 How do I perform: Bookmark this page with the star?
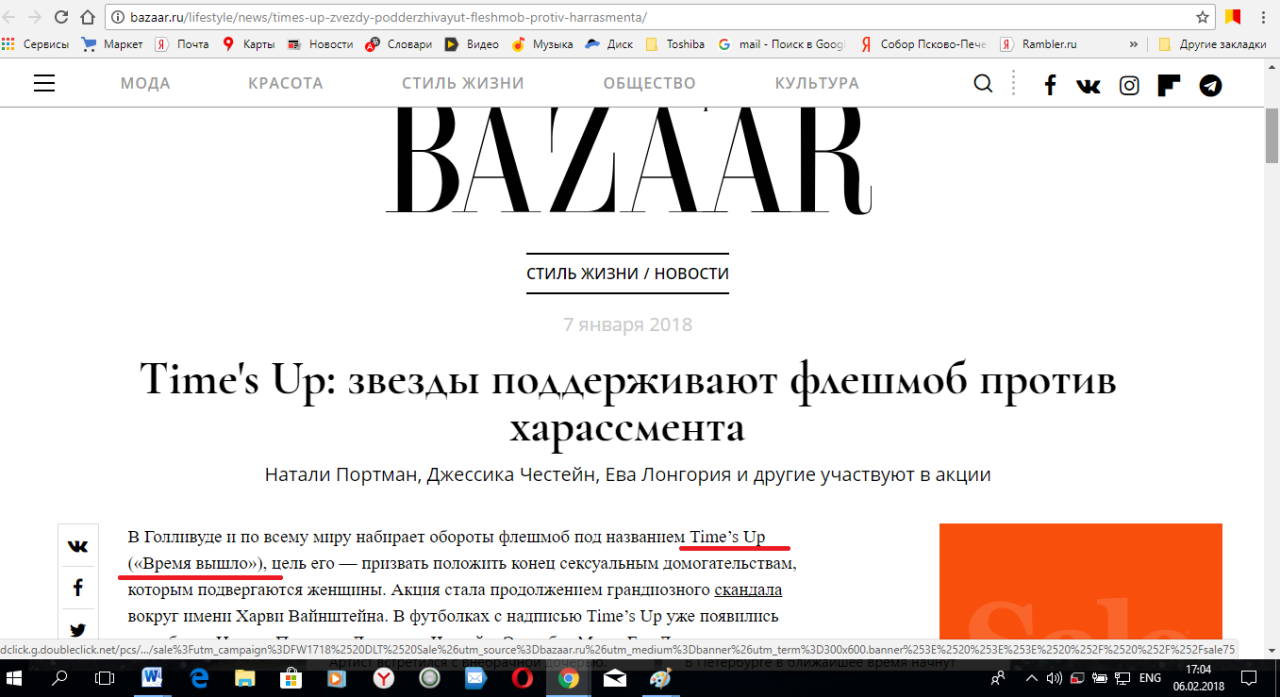1203,17
